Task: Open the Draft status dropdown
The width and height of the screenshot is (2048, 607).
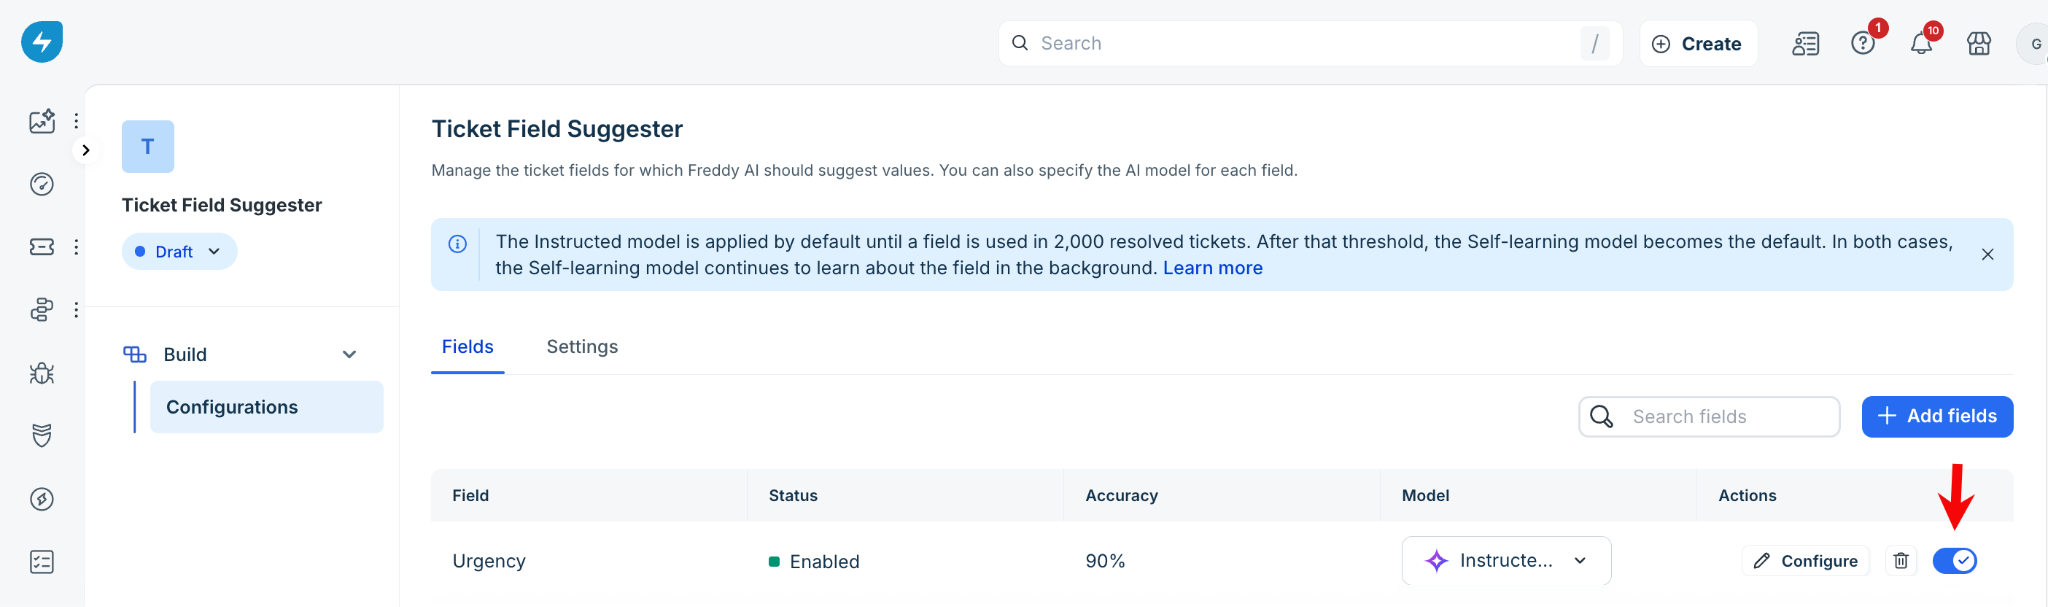Action: pos(180,252)
